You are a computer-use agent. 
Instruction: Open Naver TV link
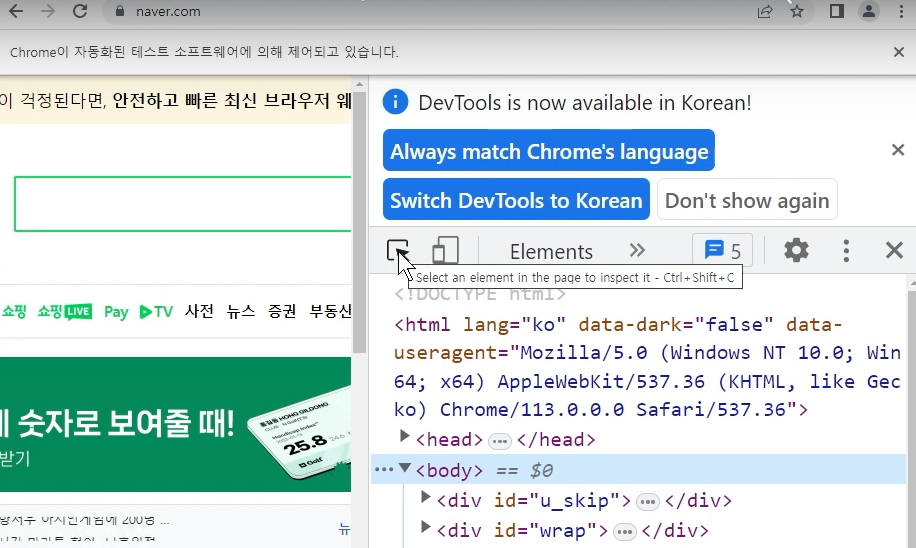(156, 312)
